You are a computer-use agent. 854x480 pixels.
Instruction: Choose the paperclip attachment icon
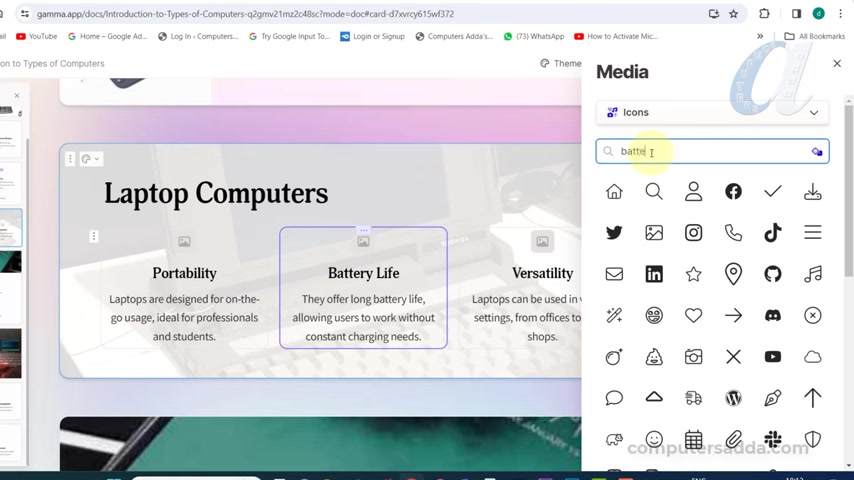(x=733, y=439)
